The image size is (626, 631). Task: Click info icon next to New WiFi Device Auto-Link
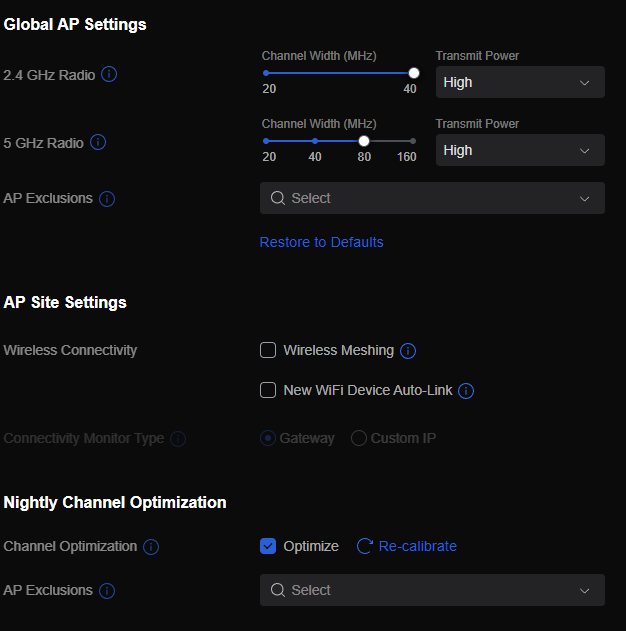coord(466,391)
